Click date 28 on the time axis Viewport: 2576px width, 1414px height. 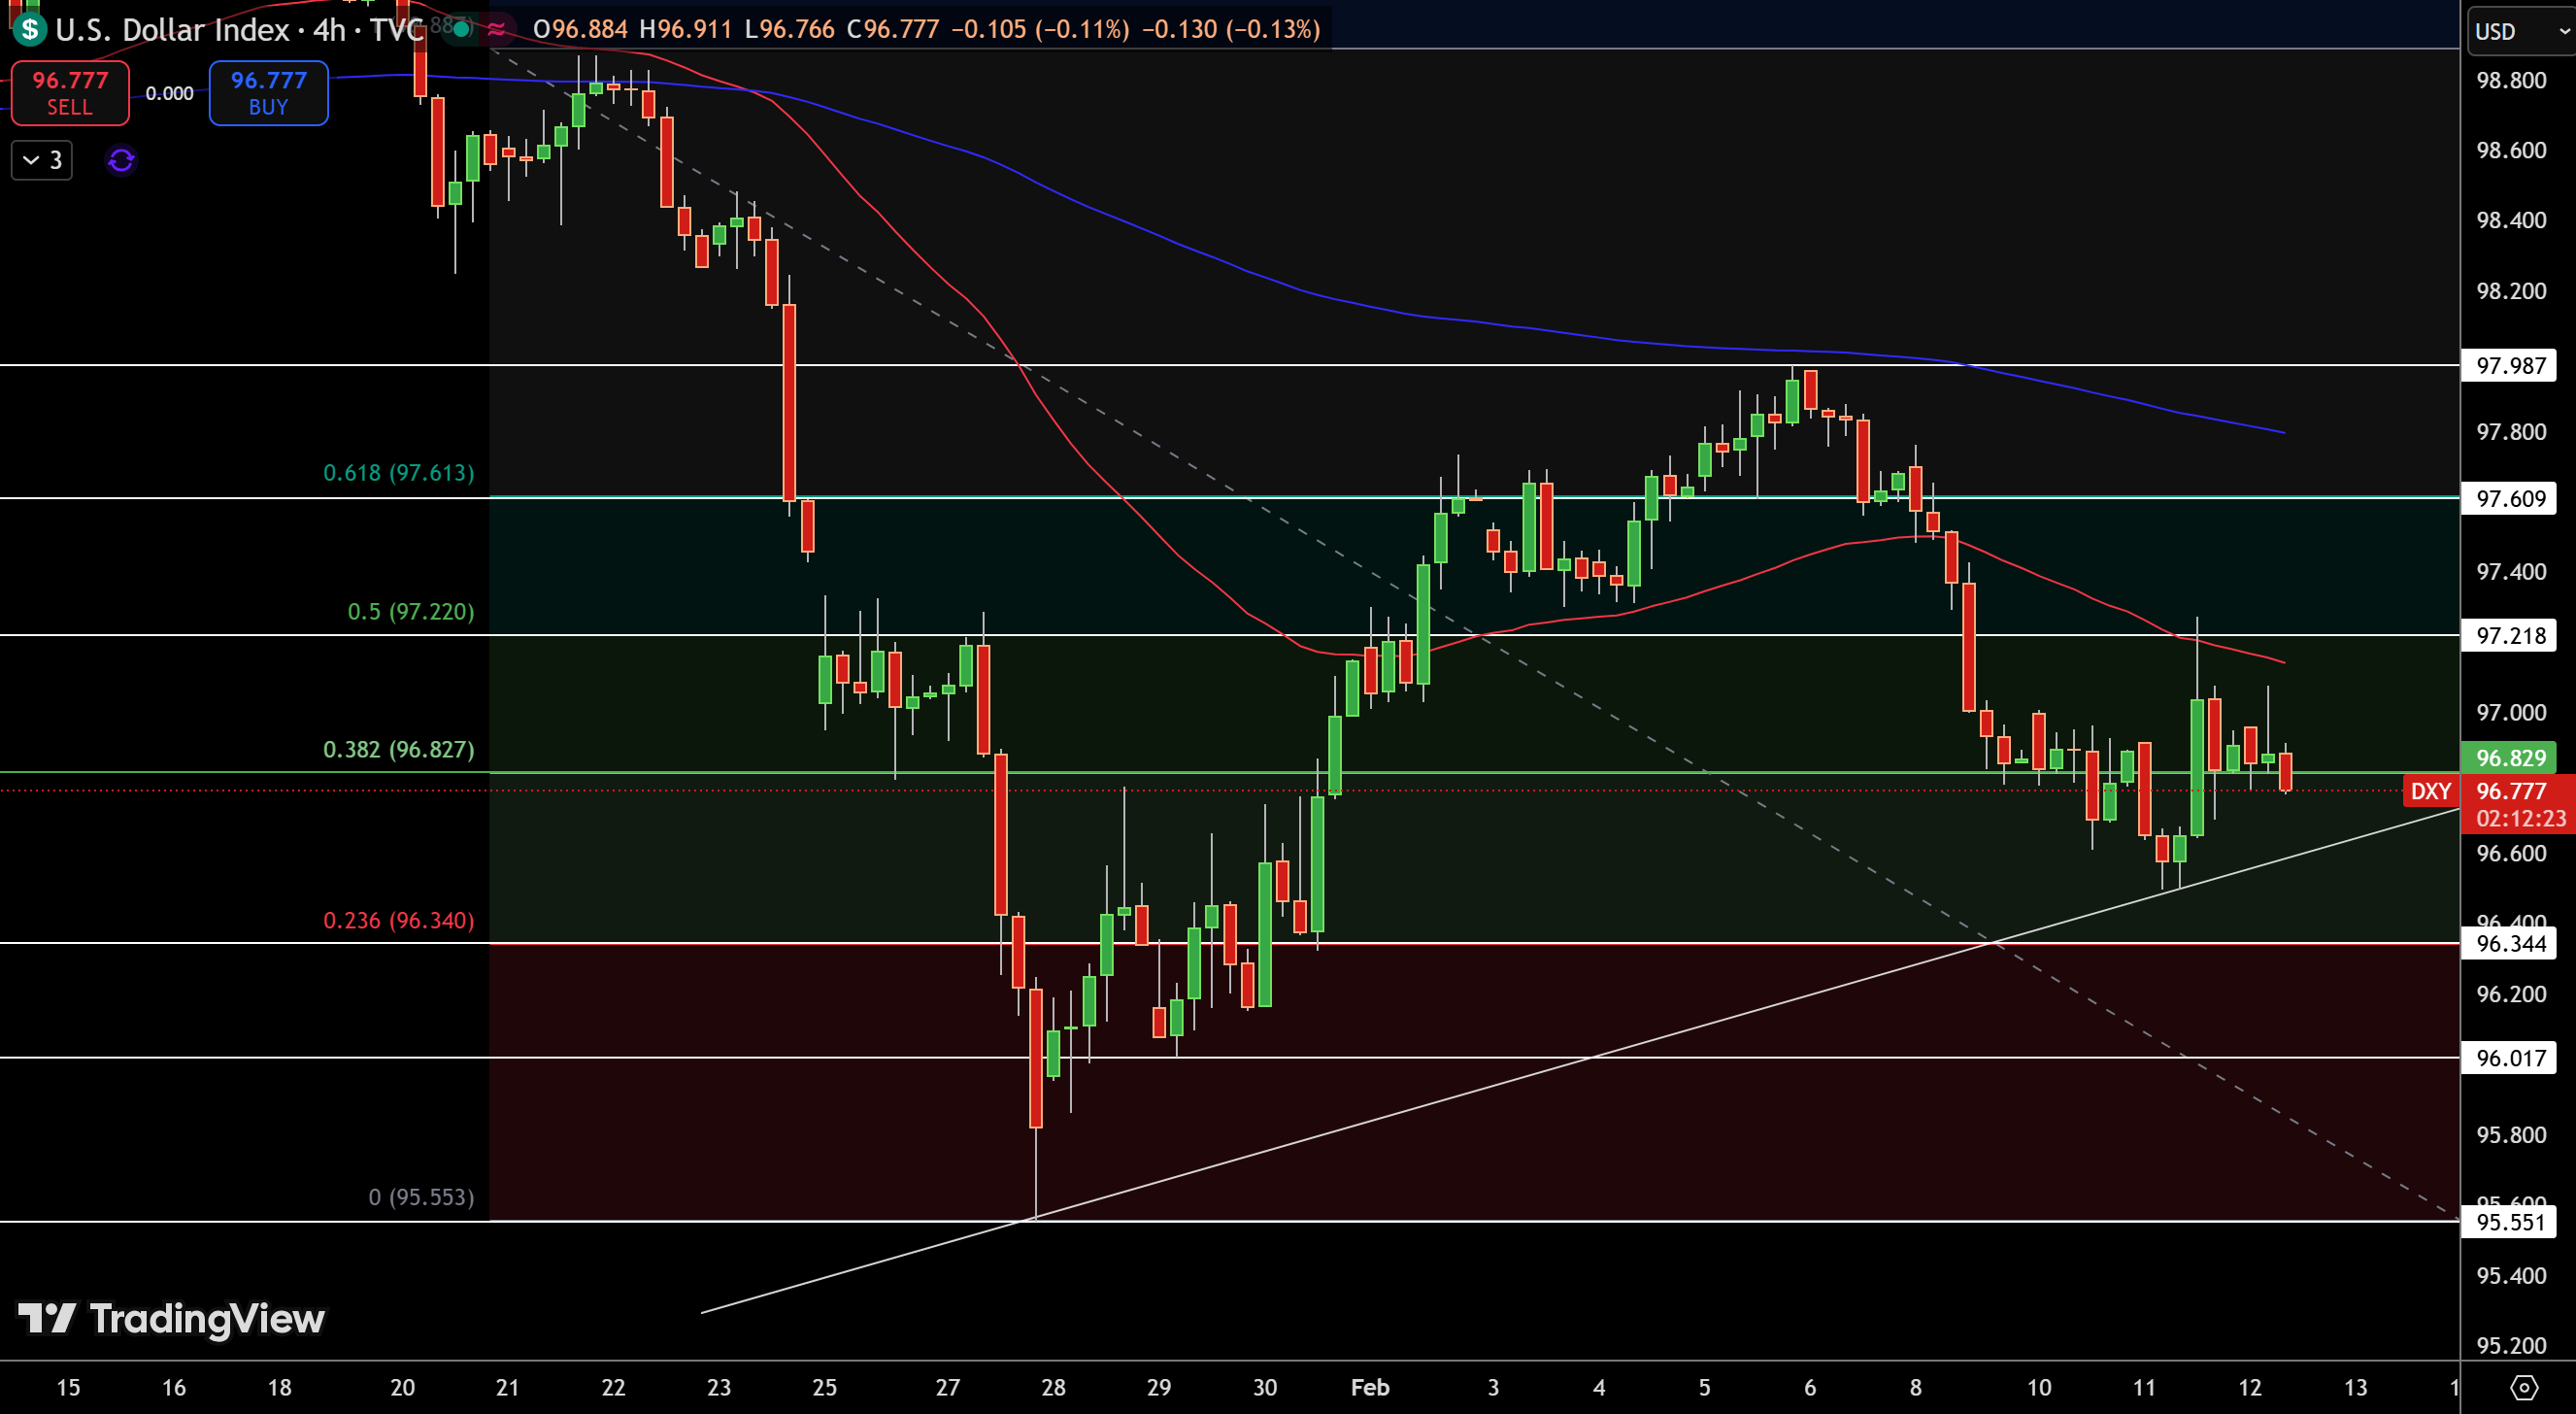1053,1387
